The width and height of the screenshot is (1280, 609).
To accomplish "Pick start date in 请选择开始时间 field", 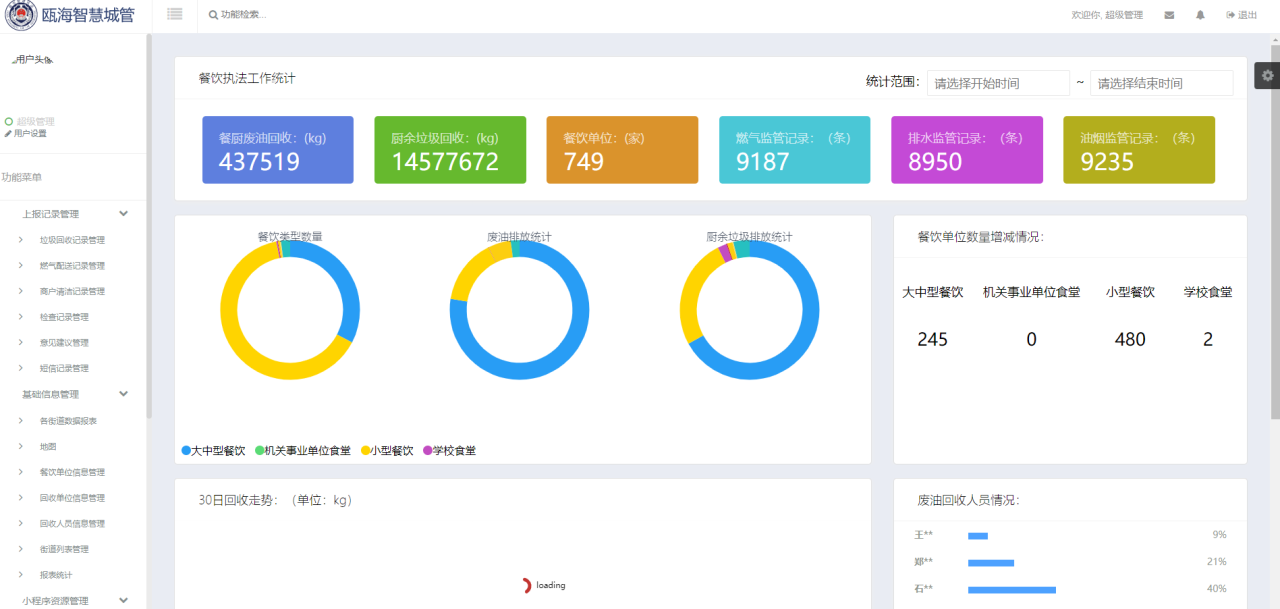I will pos(998,83).
